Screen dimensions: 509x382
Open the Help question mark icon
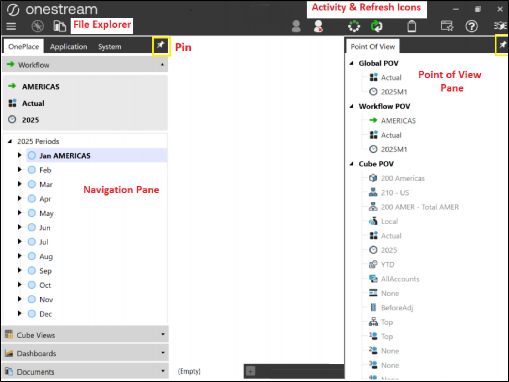[471, 26]
